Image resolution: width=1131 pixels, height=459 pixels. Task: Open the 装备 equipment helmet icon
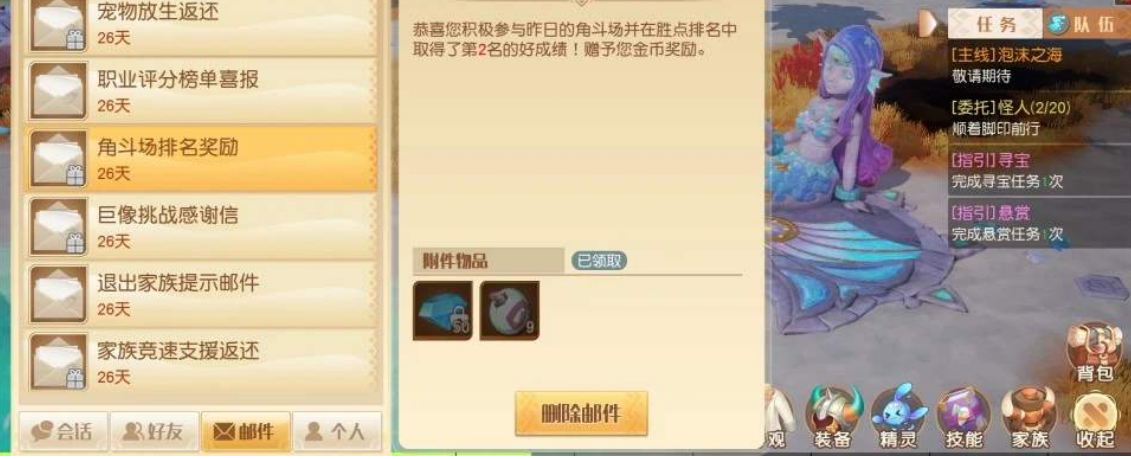point(833,419)
